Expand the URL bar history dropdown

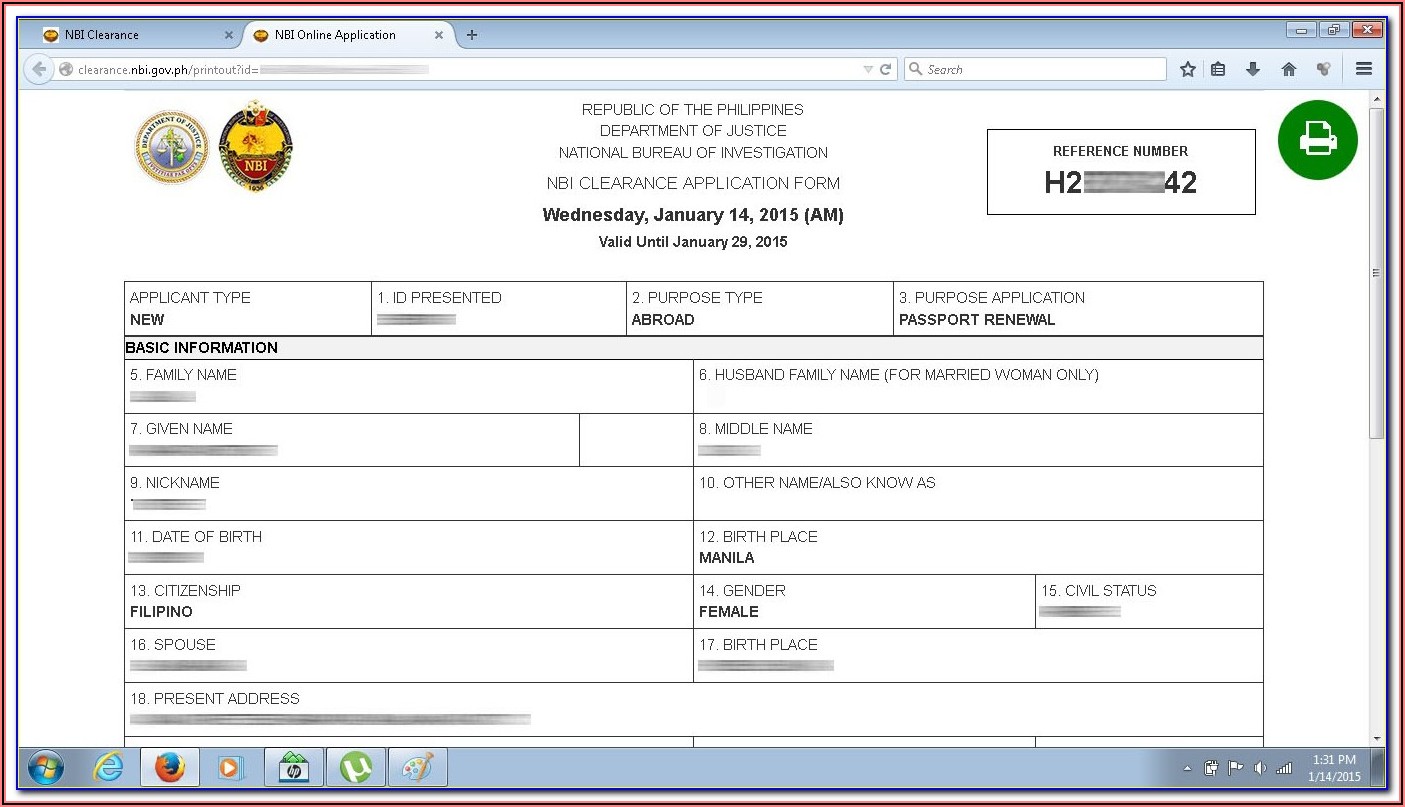867,69
